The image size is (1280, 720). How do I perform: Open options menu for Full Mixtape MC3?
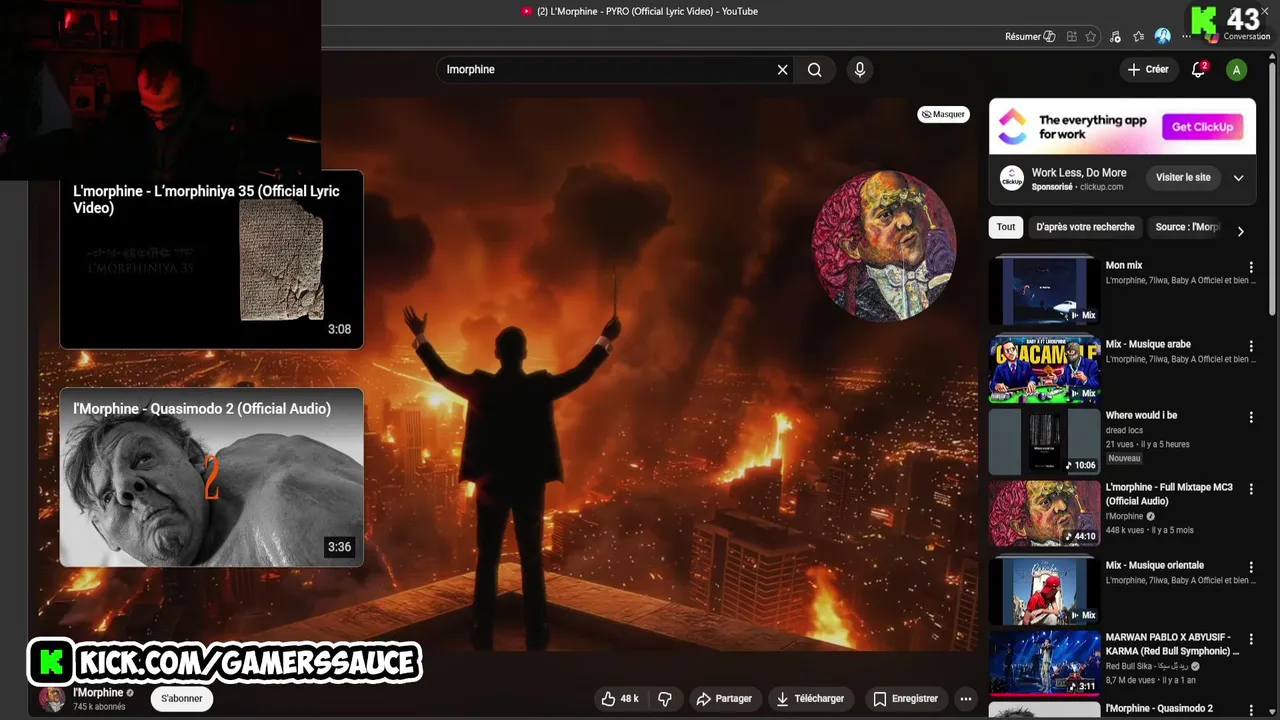click(x=1250, y=490)
